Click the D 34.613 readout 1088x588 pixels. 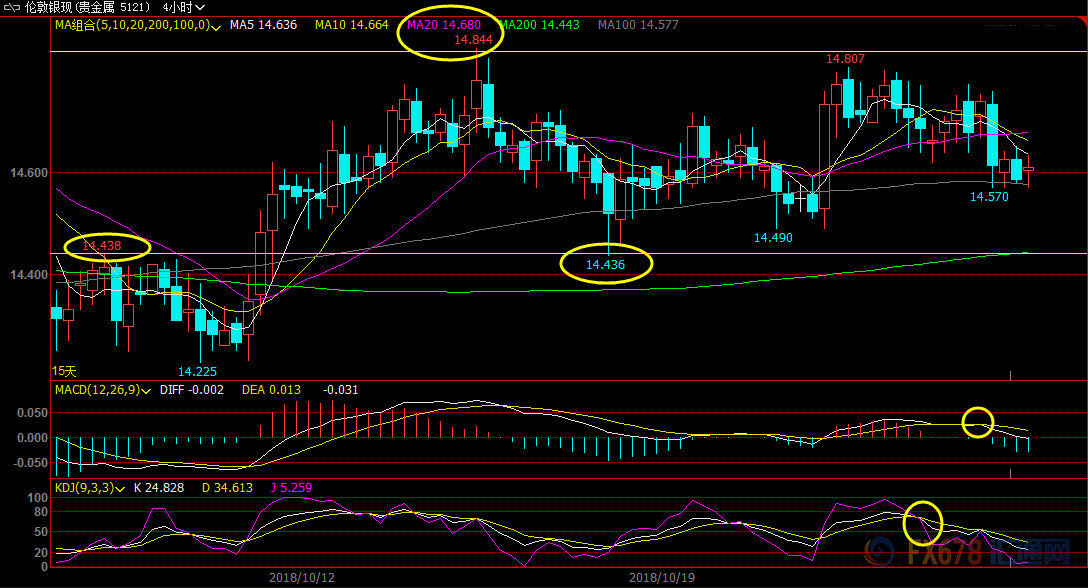point(227,488)
